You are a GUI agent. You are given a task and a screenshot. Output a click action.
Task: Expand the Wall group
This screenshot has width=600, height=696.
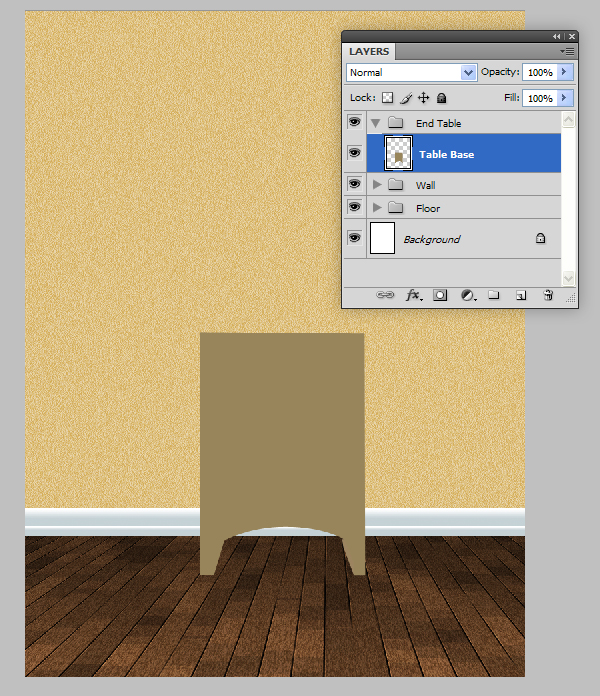pyautogui.click(x=377, y=185)
